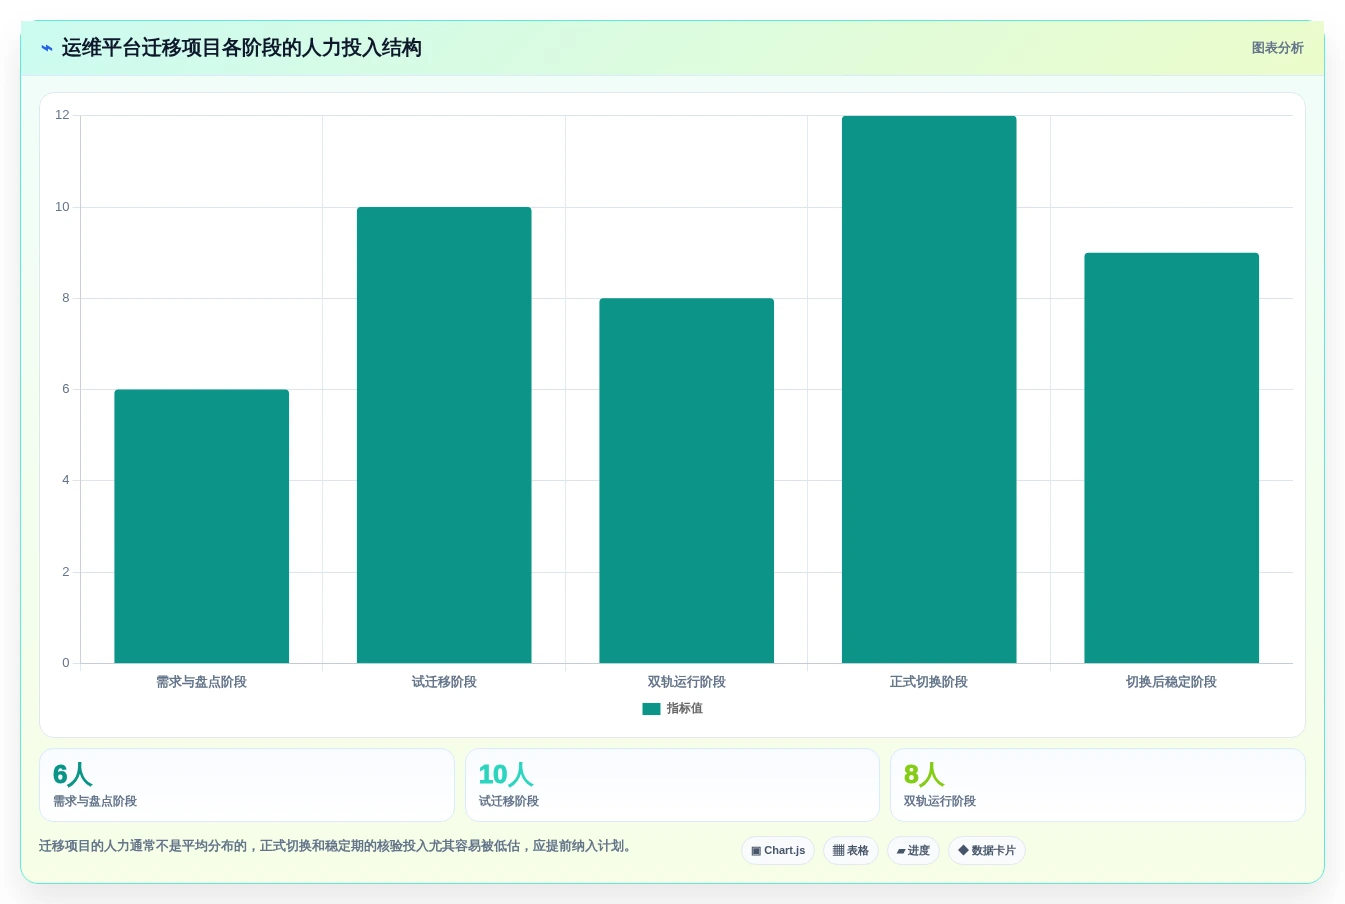Click the y-axis value 4
The image size is (1345, 904).
pyautogui.click(x=66, y=480)
